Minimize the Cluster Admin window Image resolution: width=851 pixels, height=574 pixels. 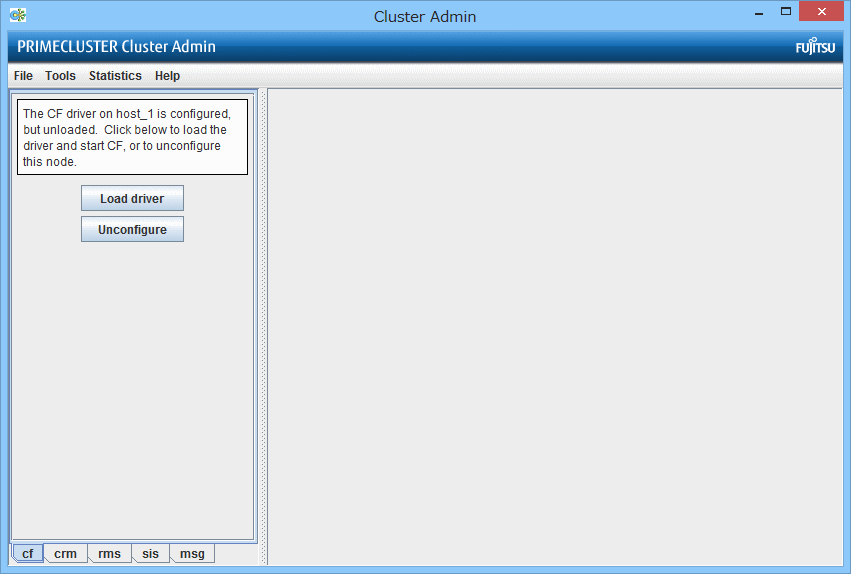pyautogui.click(x=759, y=12)
